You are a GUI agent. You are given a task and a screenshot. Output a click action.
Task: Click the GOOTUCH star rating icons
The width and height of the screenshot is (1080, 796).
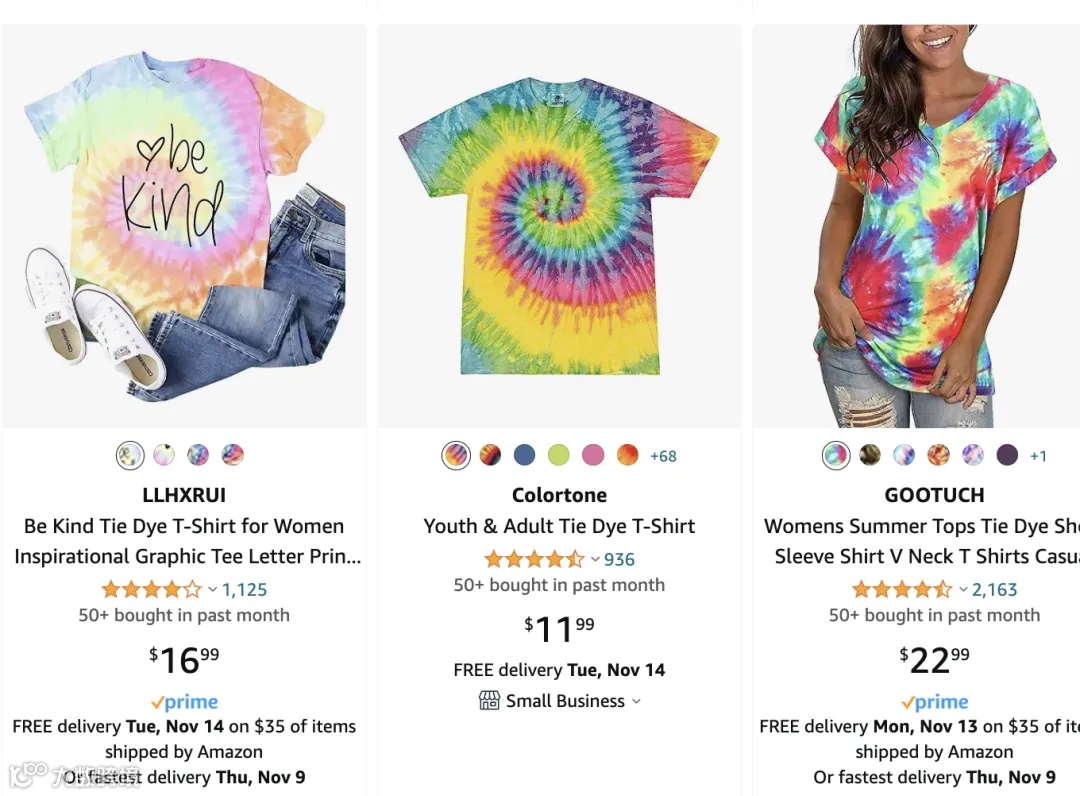click(x=901, y=590)
